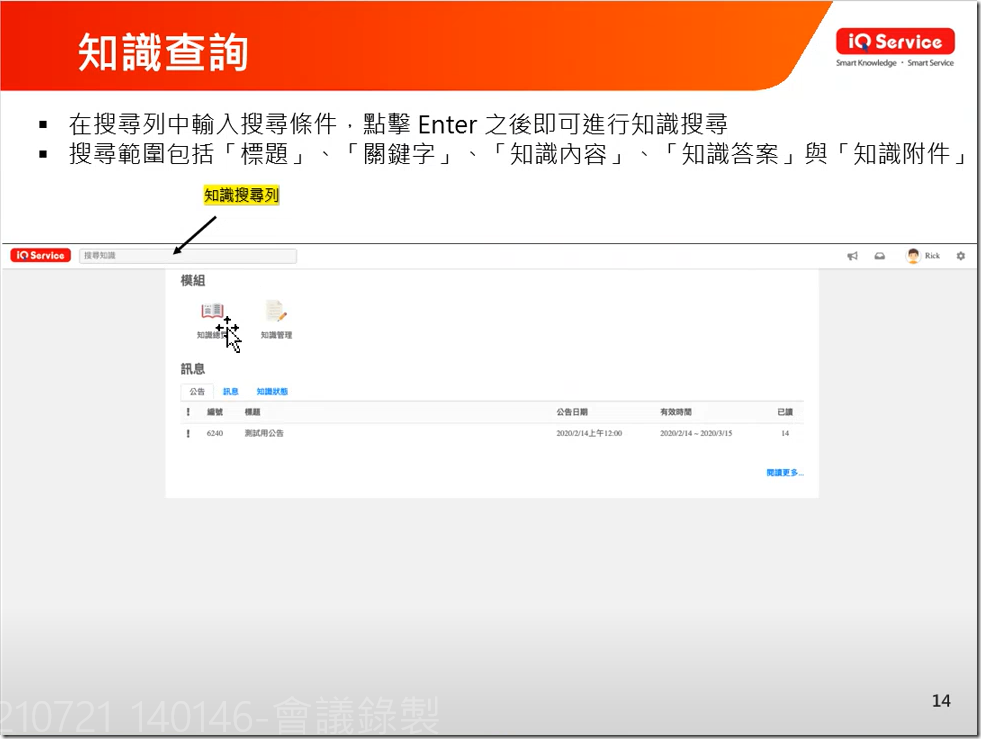
Task: Sort by the 有效時間 column header
Action: pos(675,412)
